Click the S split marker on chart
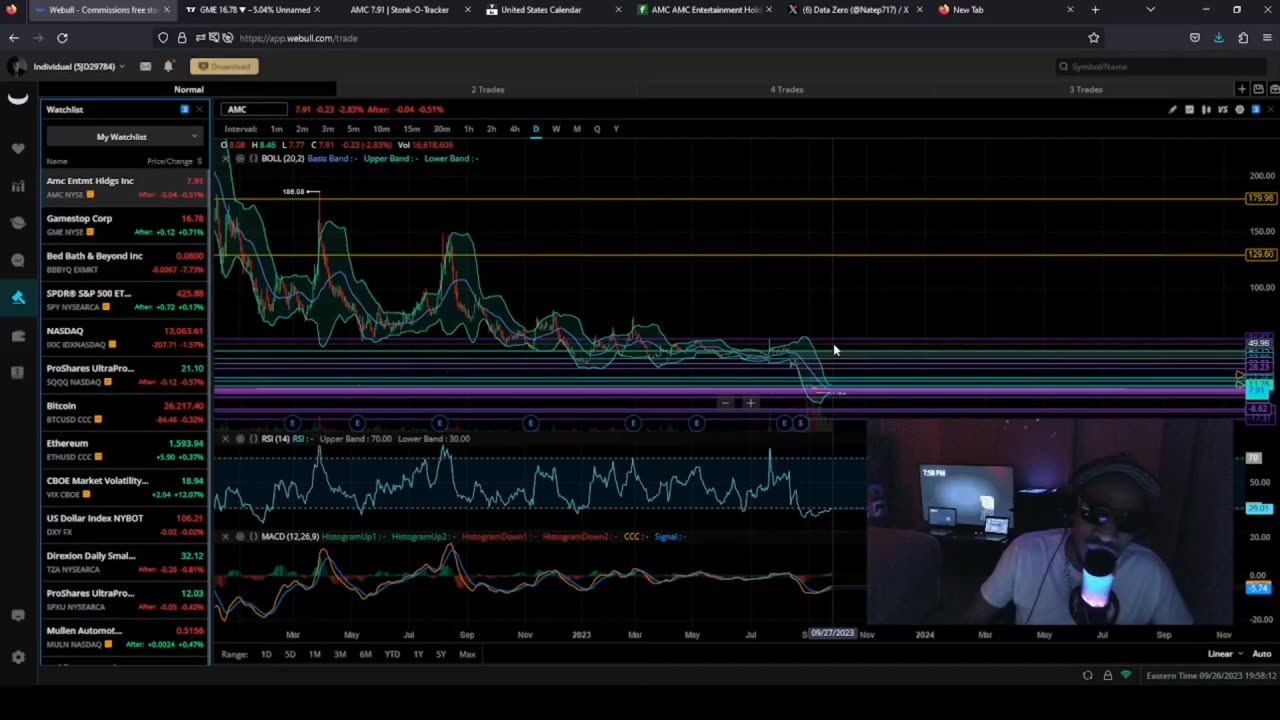 point(800,424)
